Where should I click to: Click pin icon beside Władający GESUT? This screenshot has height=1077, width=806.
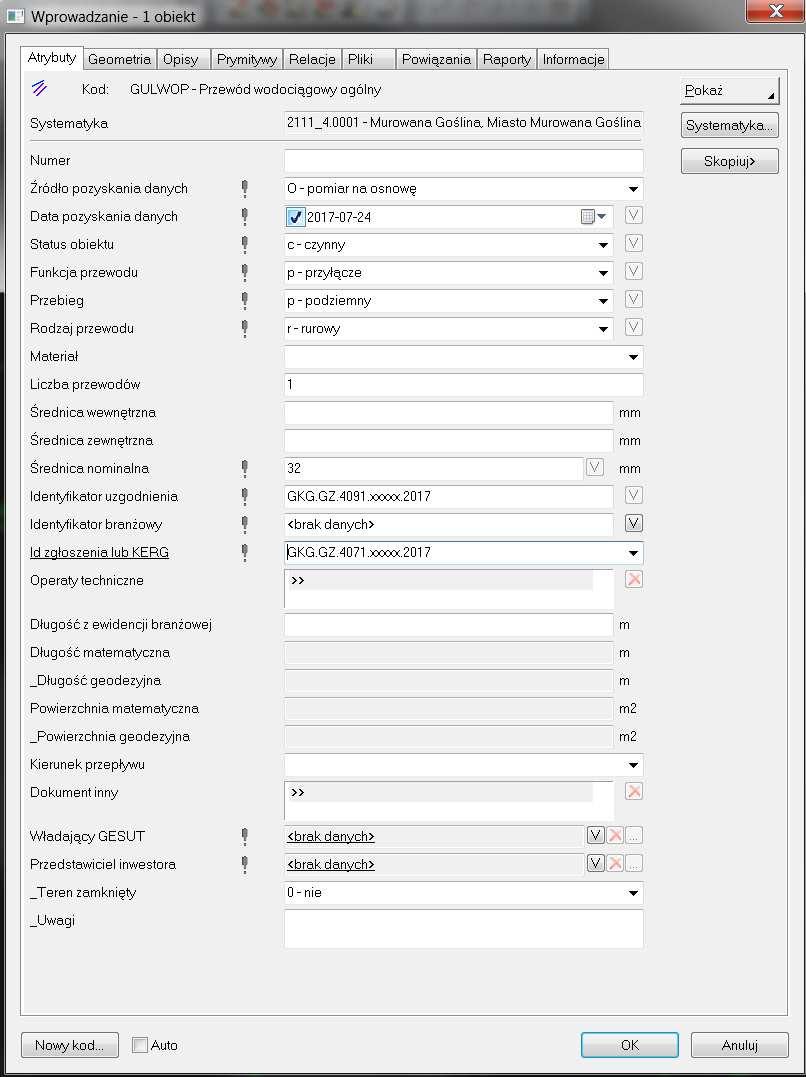coord(244,837)
